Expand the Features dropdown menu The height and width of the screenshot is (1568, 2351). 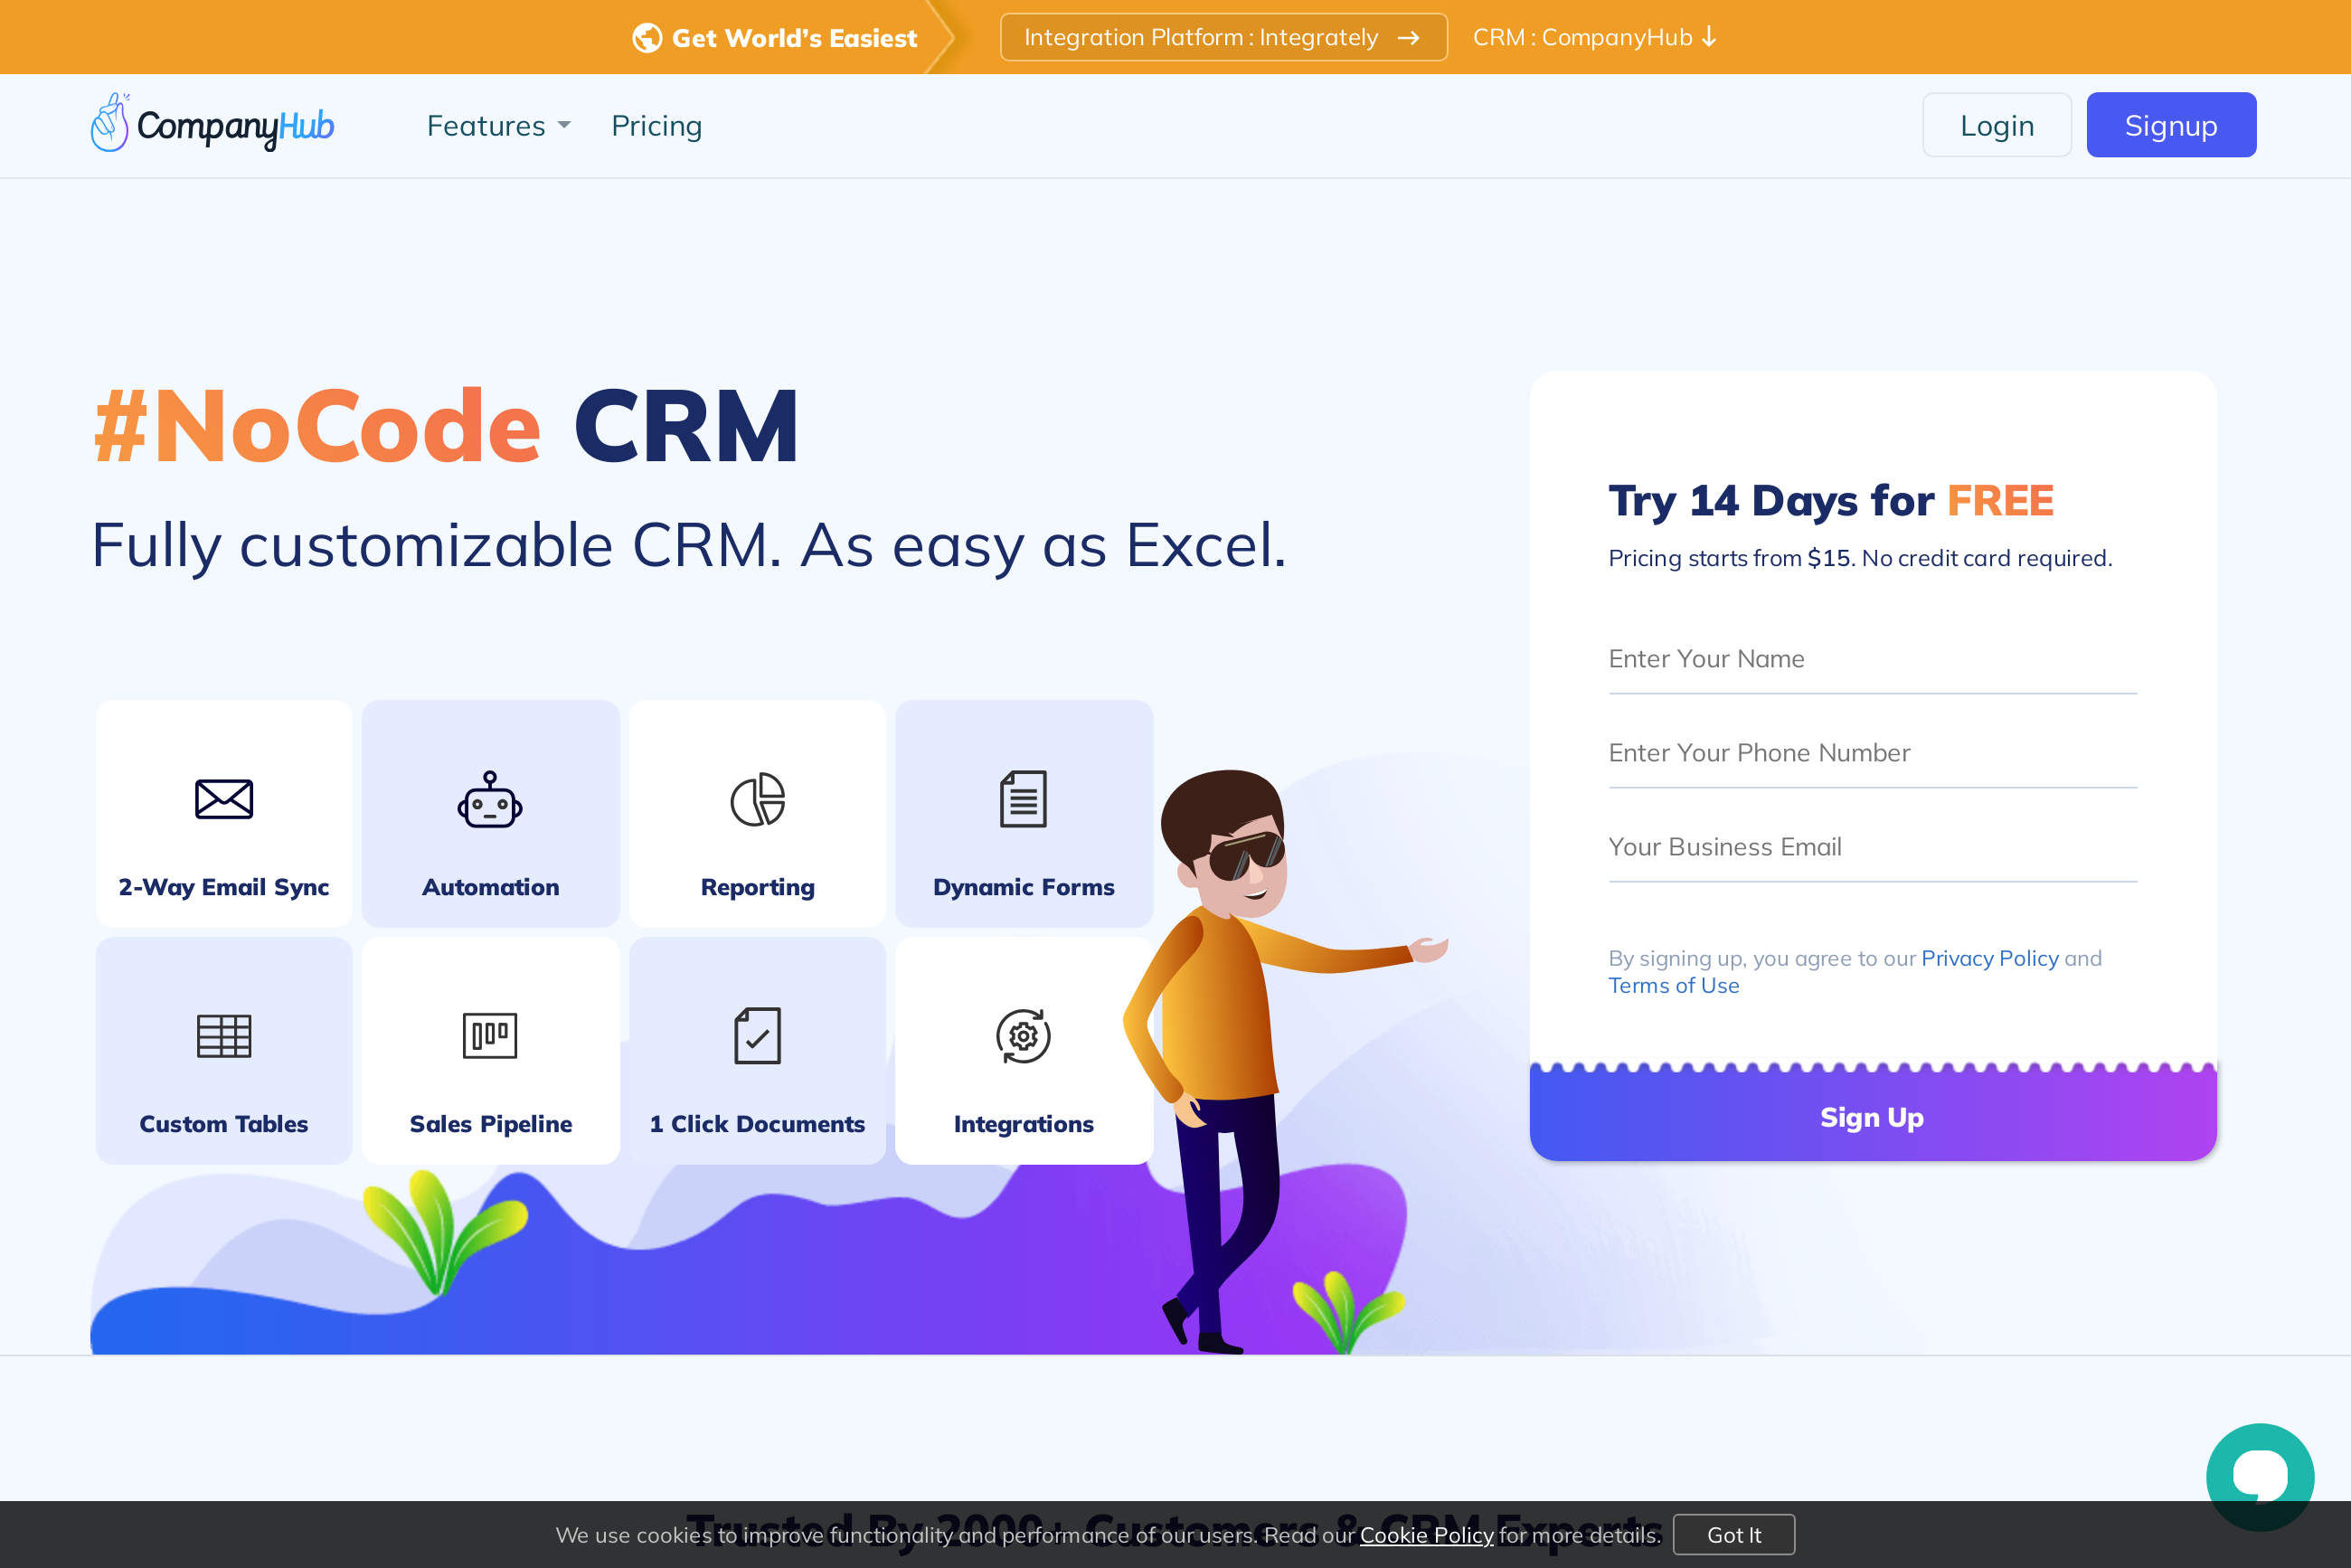coord(498,126)
